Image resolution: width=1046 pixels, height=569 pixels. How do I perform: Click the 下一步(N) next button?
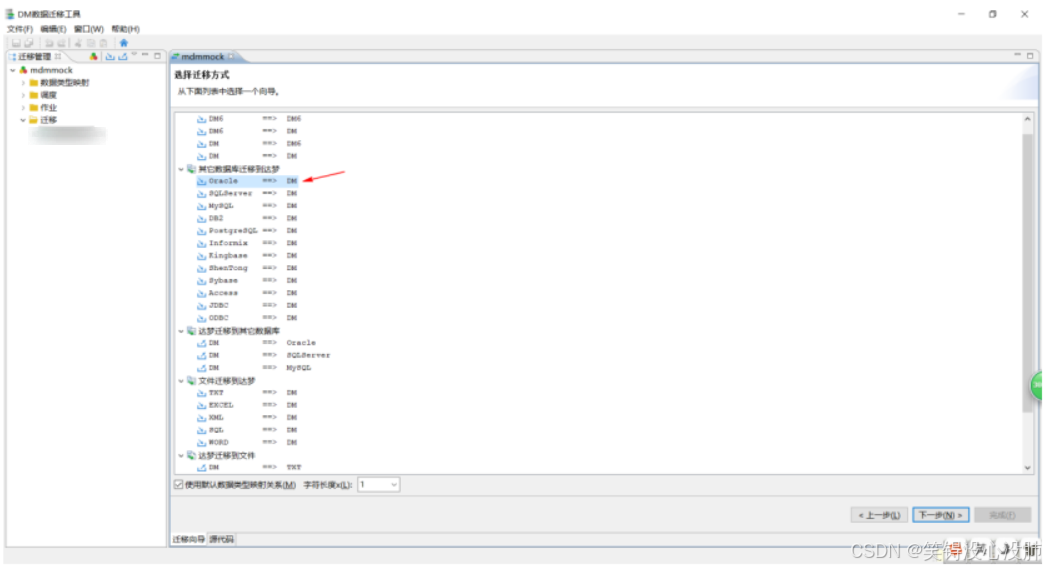click(941, 516)
